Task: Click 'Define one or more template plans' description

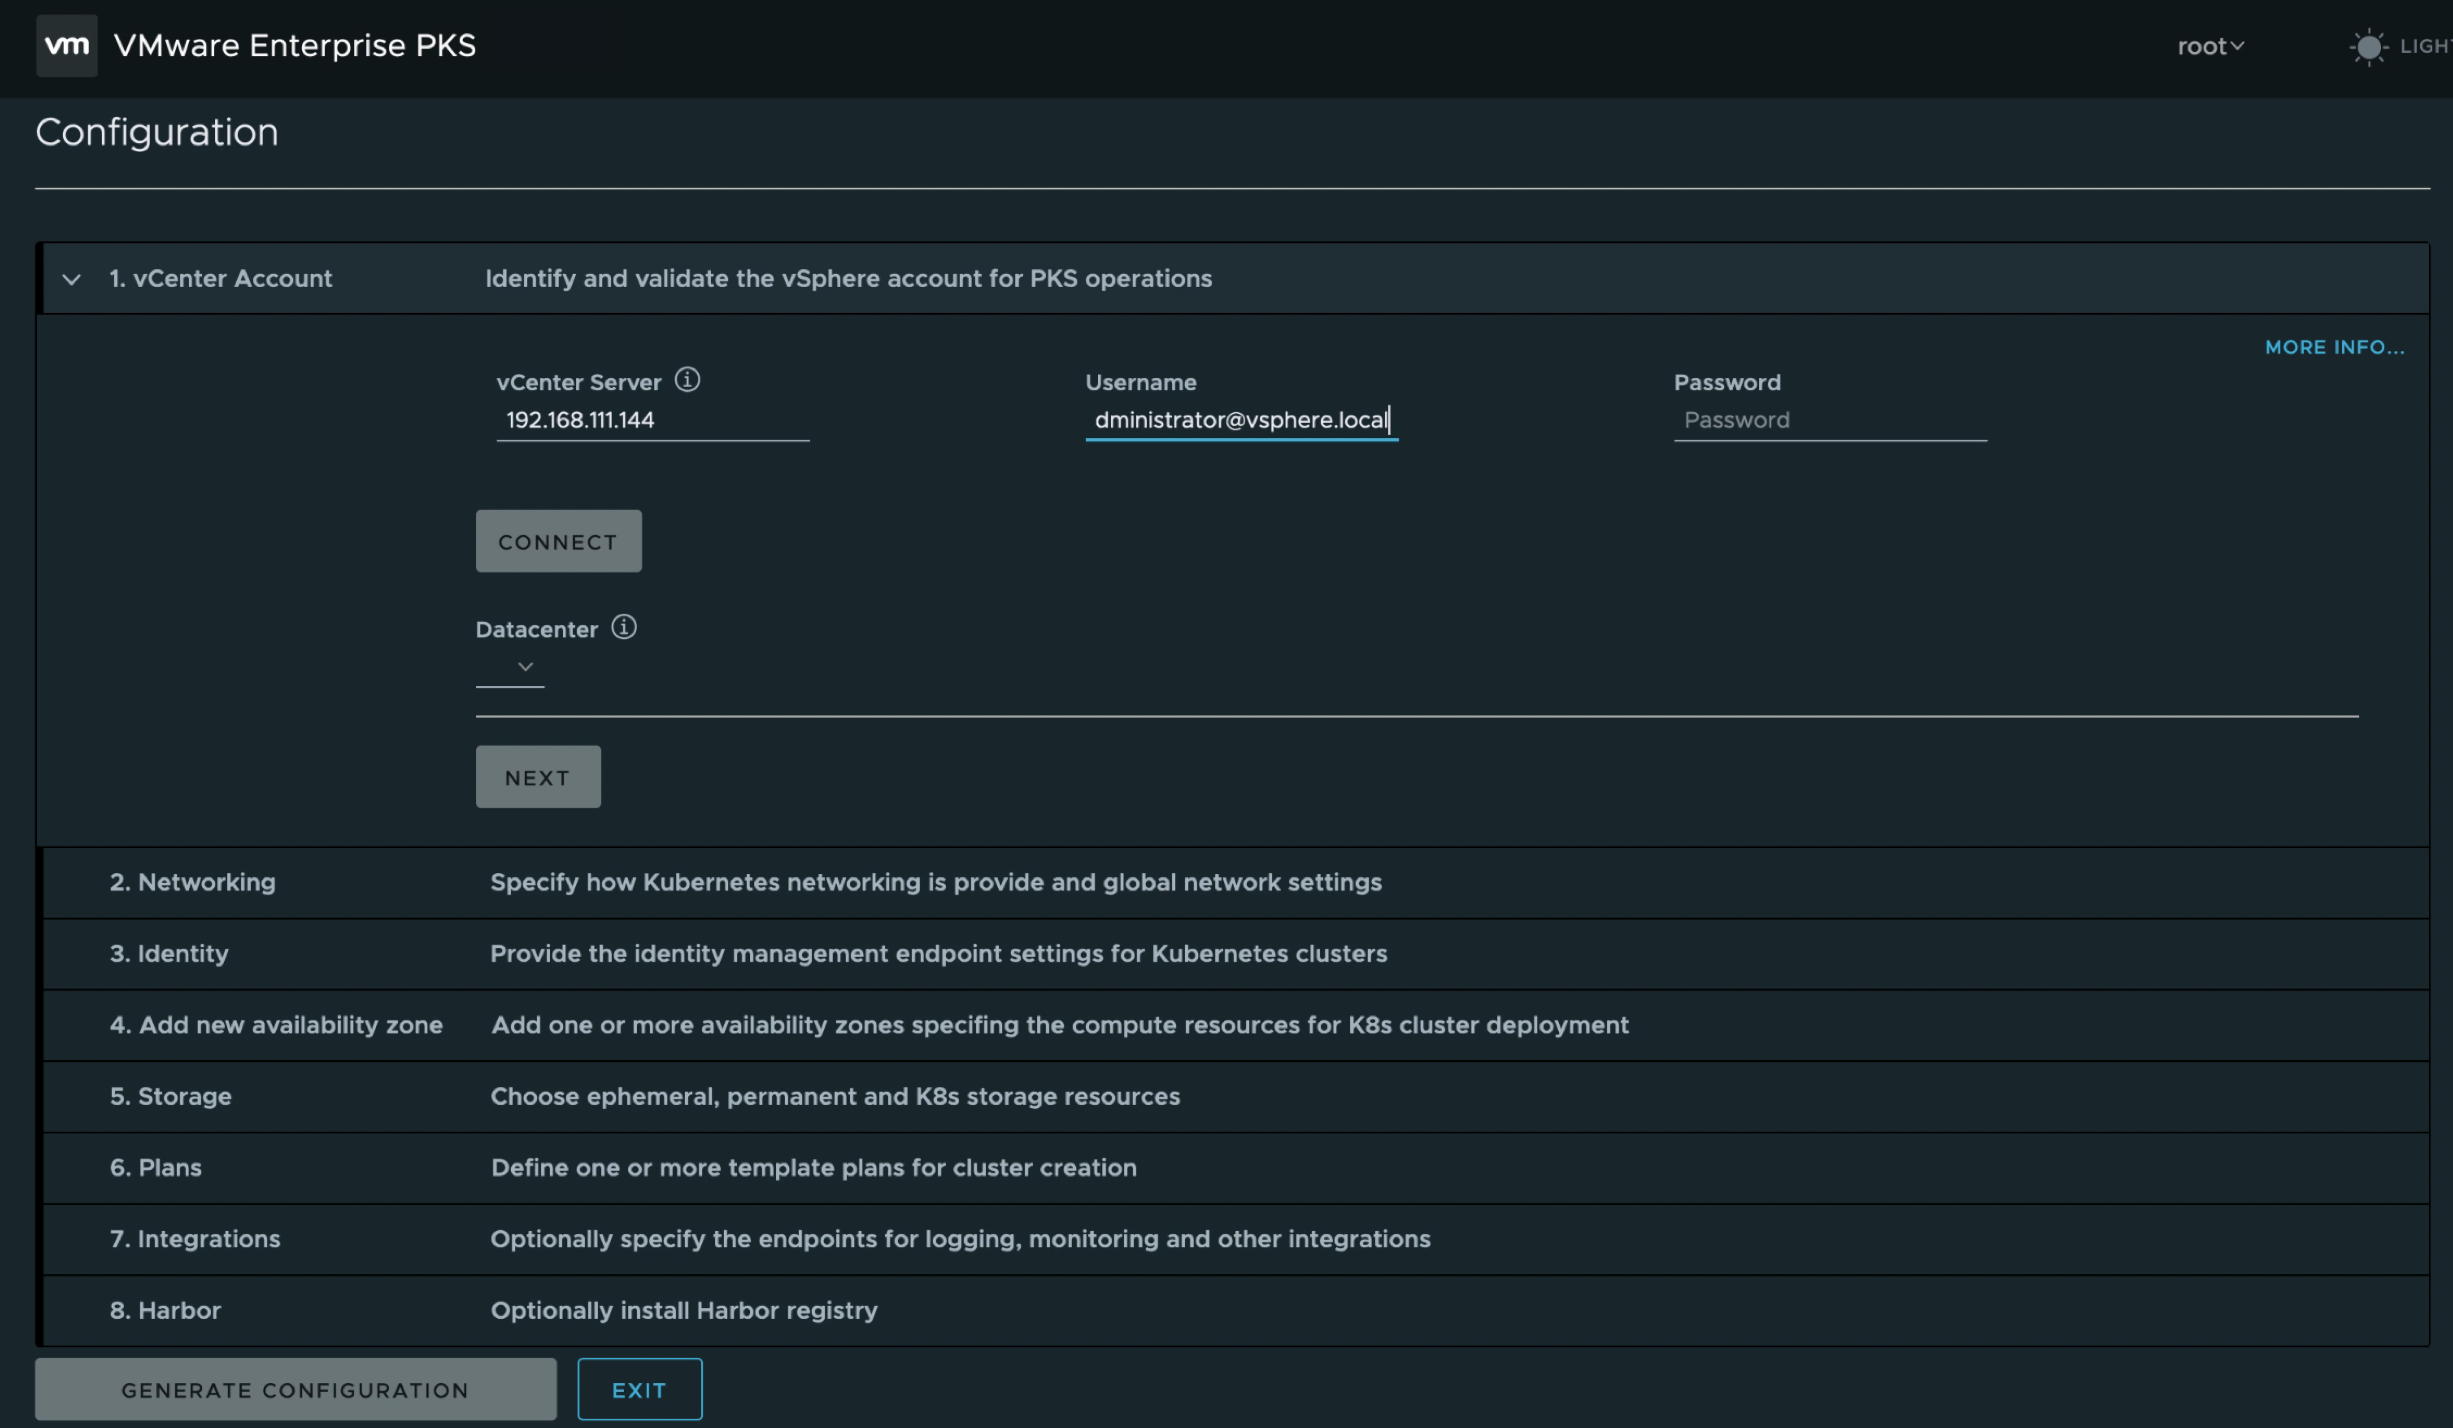Action: (x=814, y=1167)
